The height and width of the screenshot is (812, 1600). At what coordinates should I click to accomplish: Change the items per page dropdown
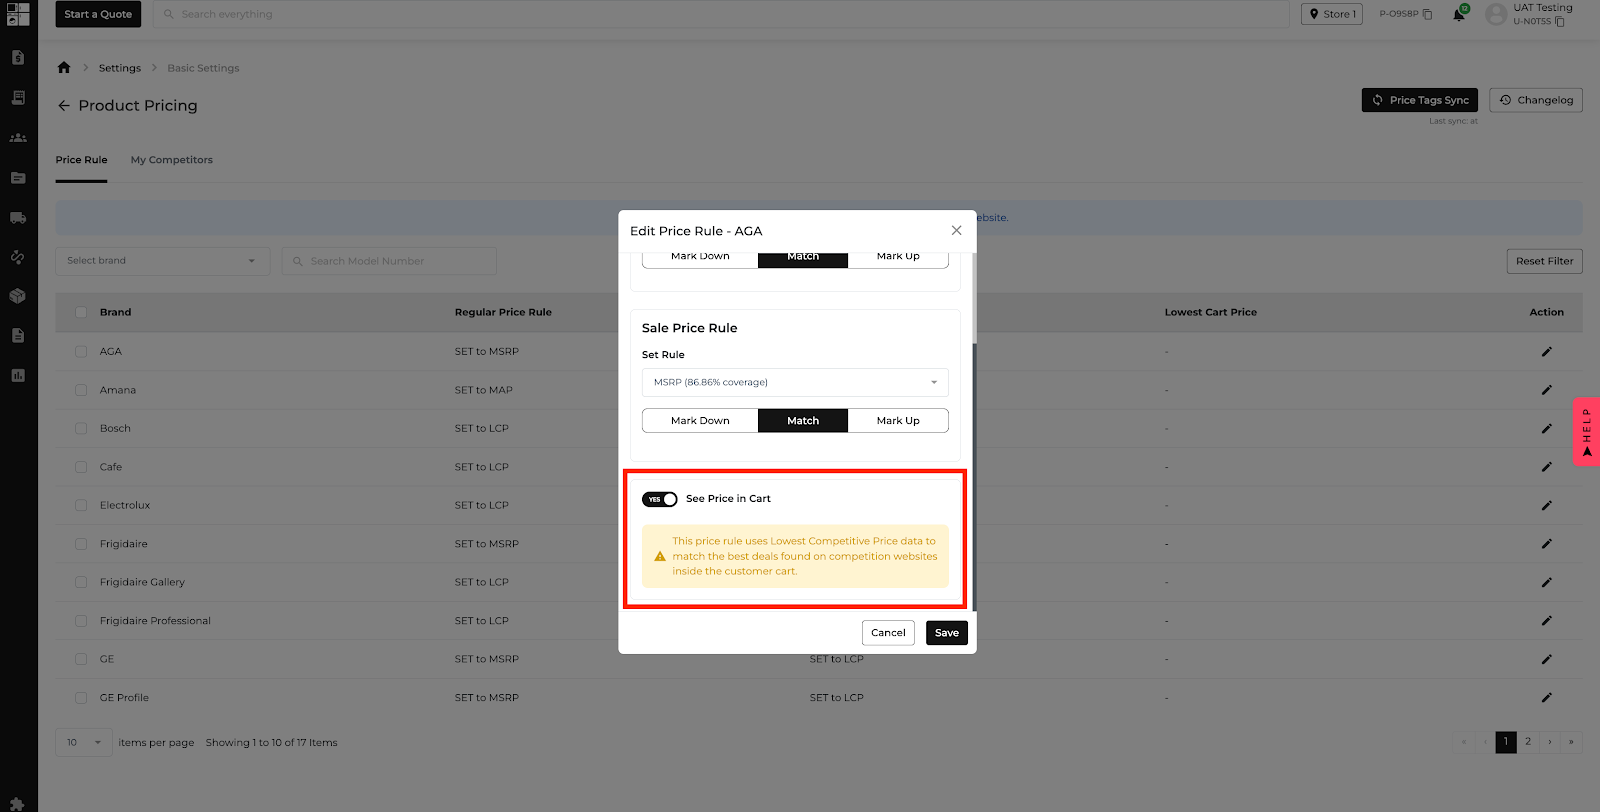pos(84,743)
